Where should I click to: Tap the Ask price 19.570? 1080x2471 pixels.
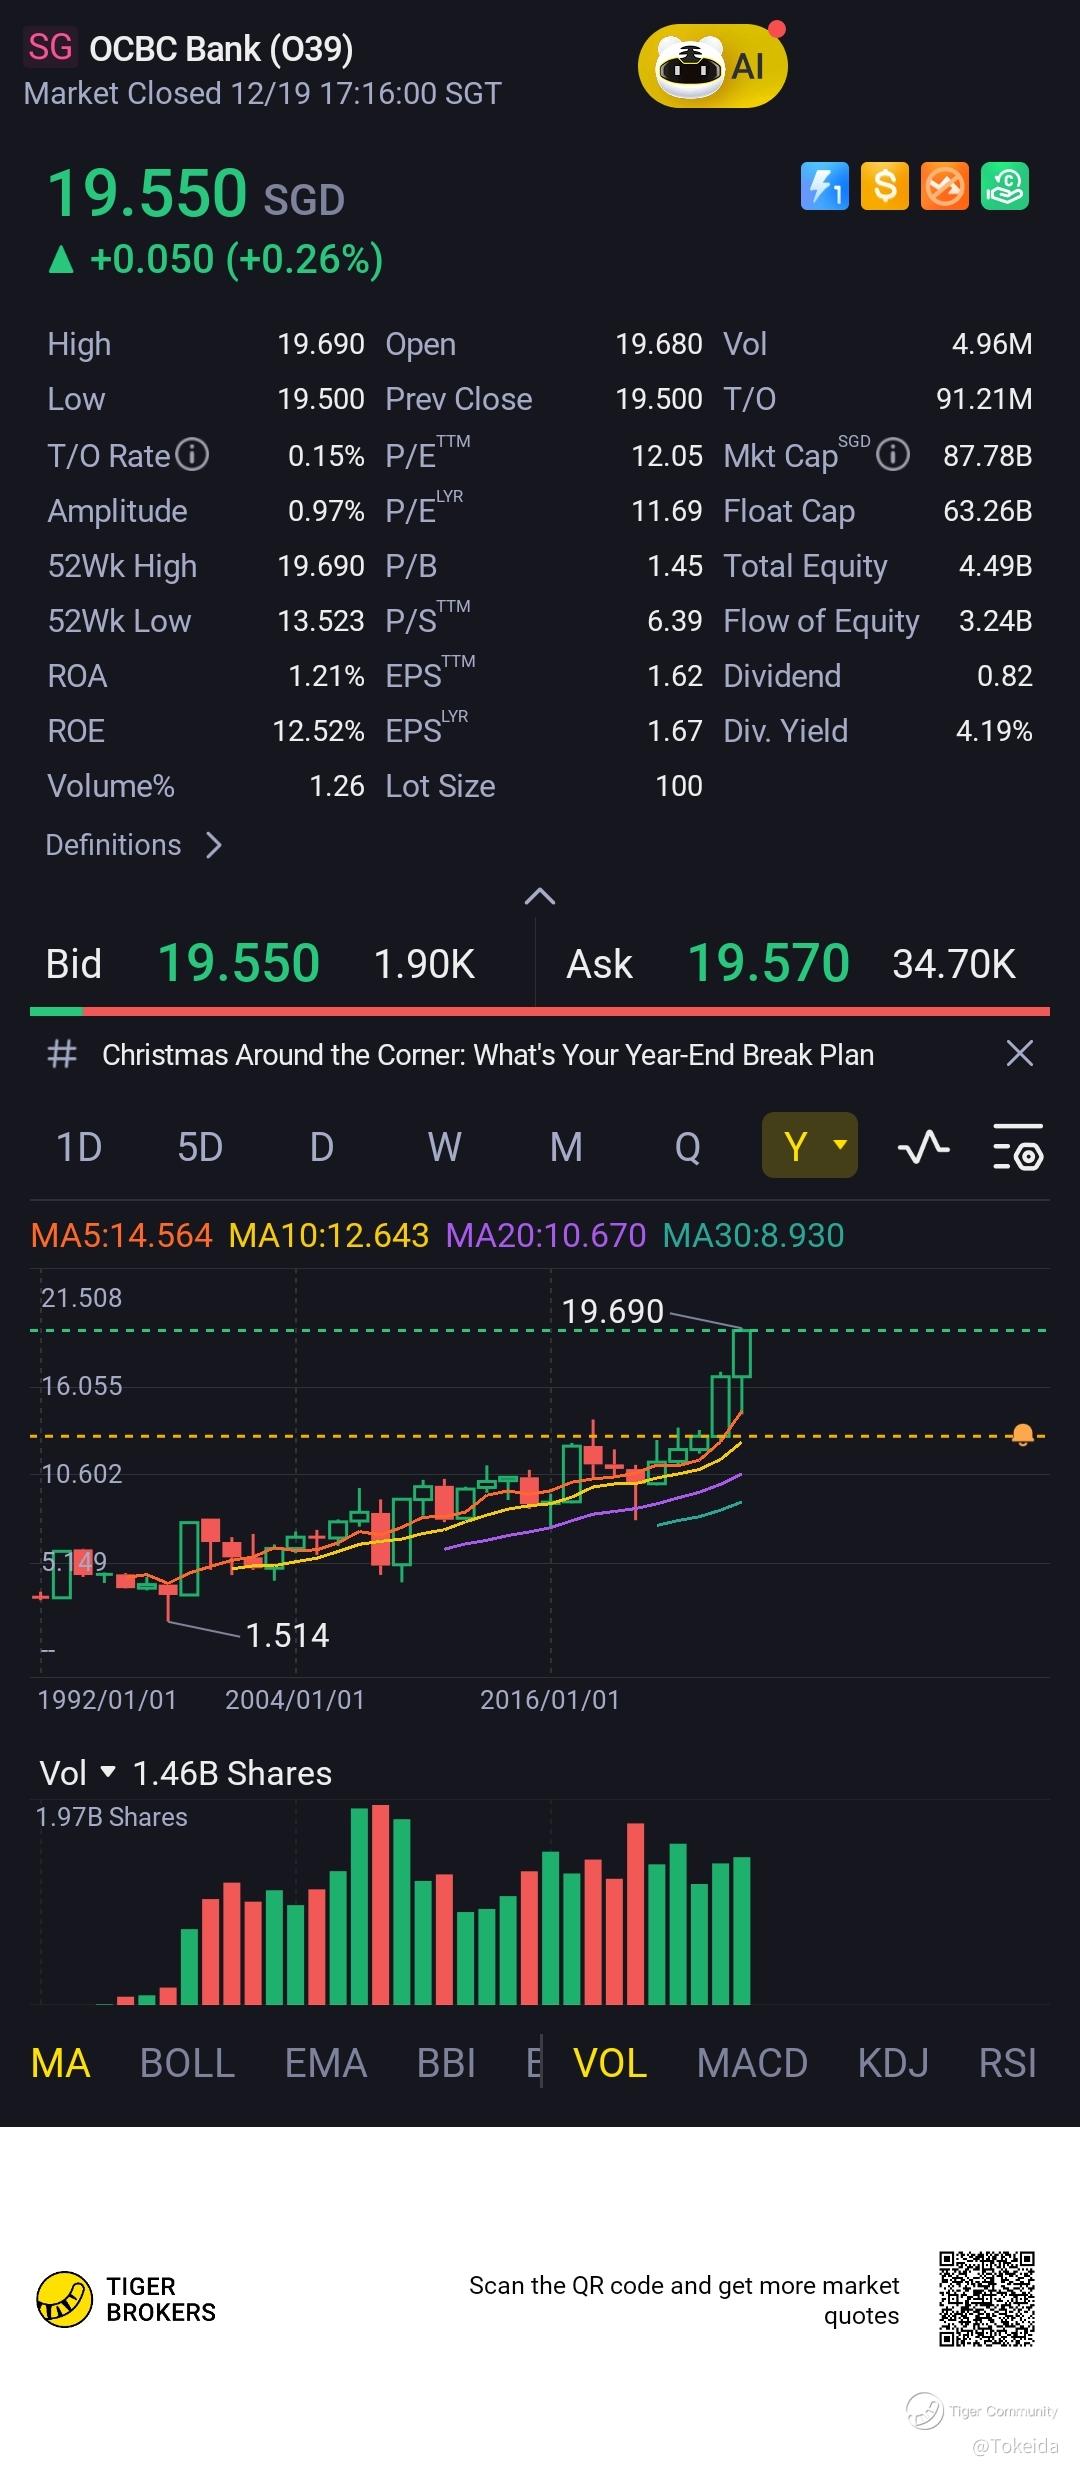(x=768, y=963)
